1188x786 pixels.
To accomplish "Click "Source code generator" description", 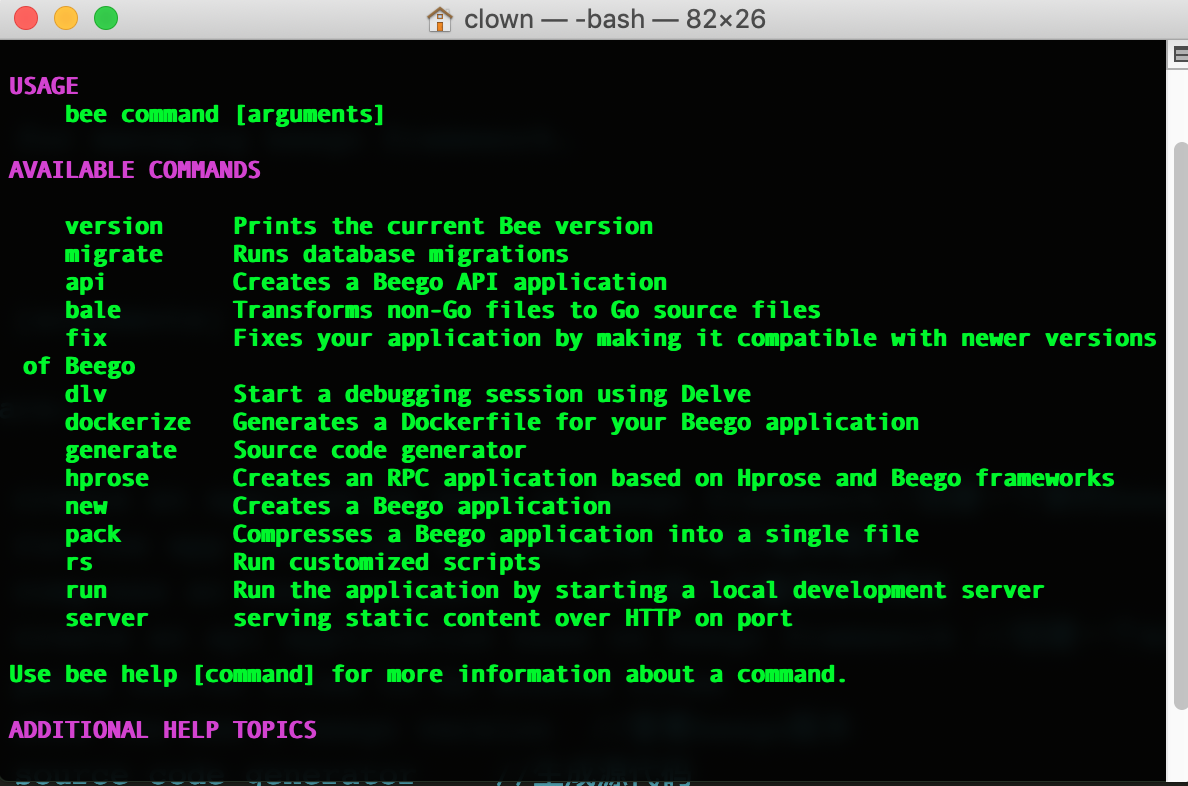I will click(380, 451).
